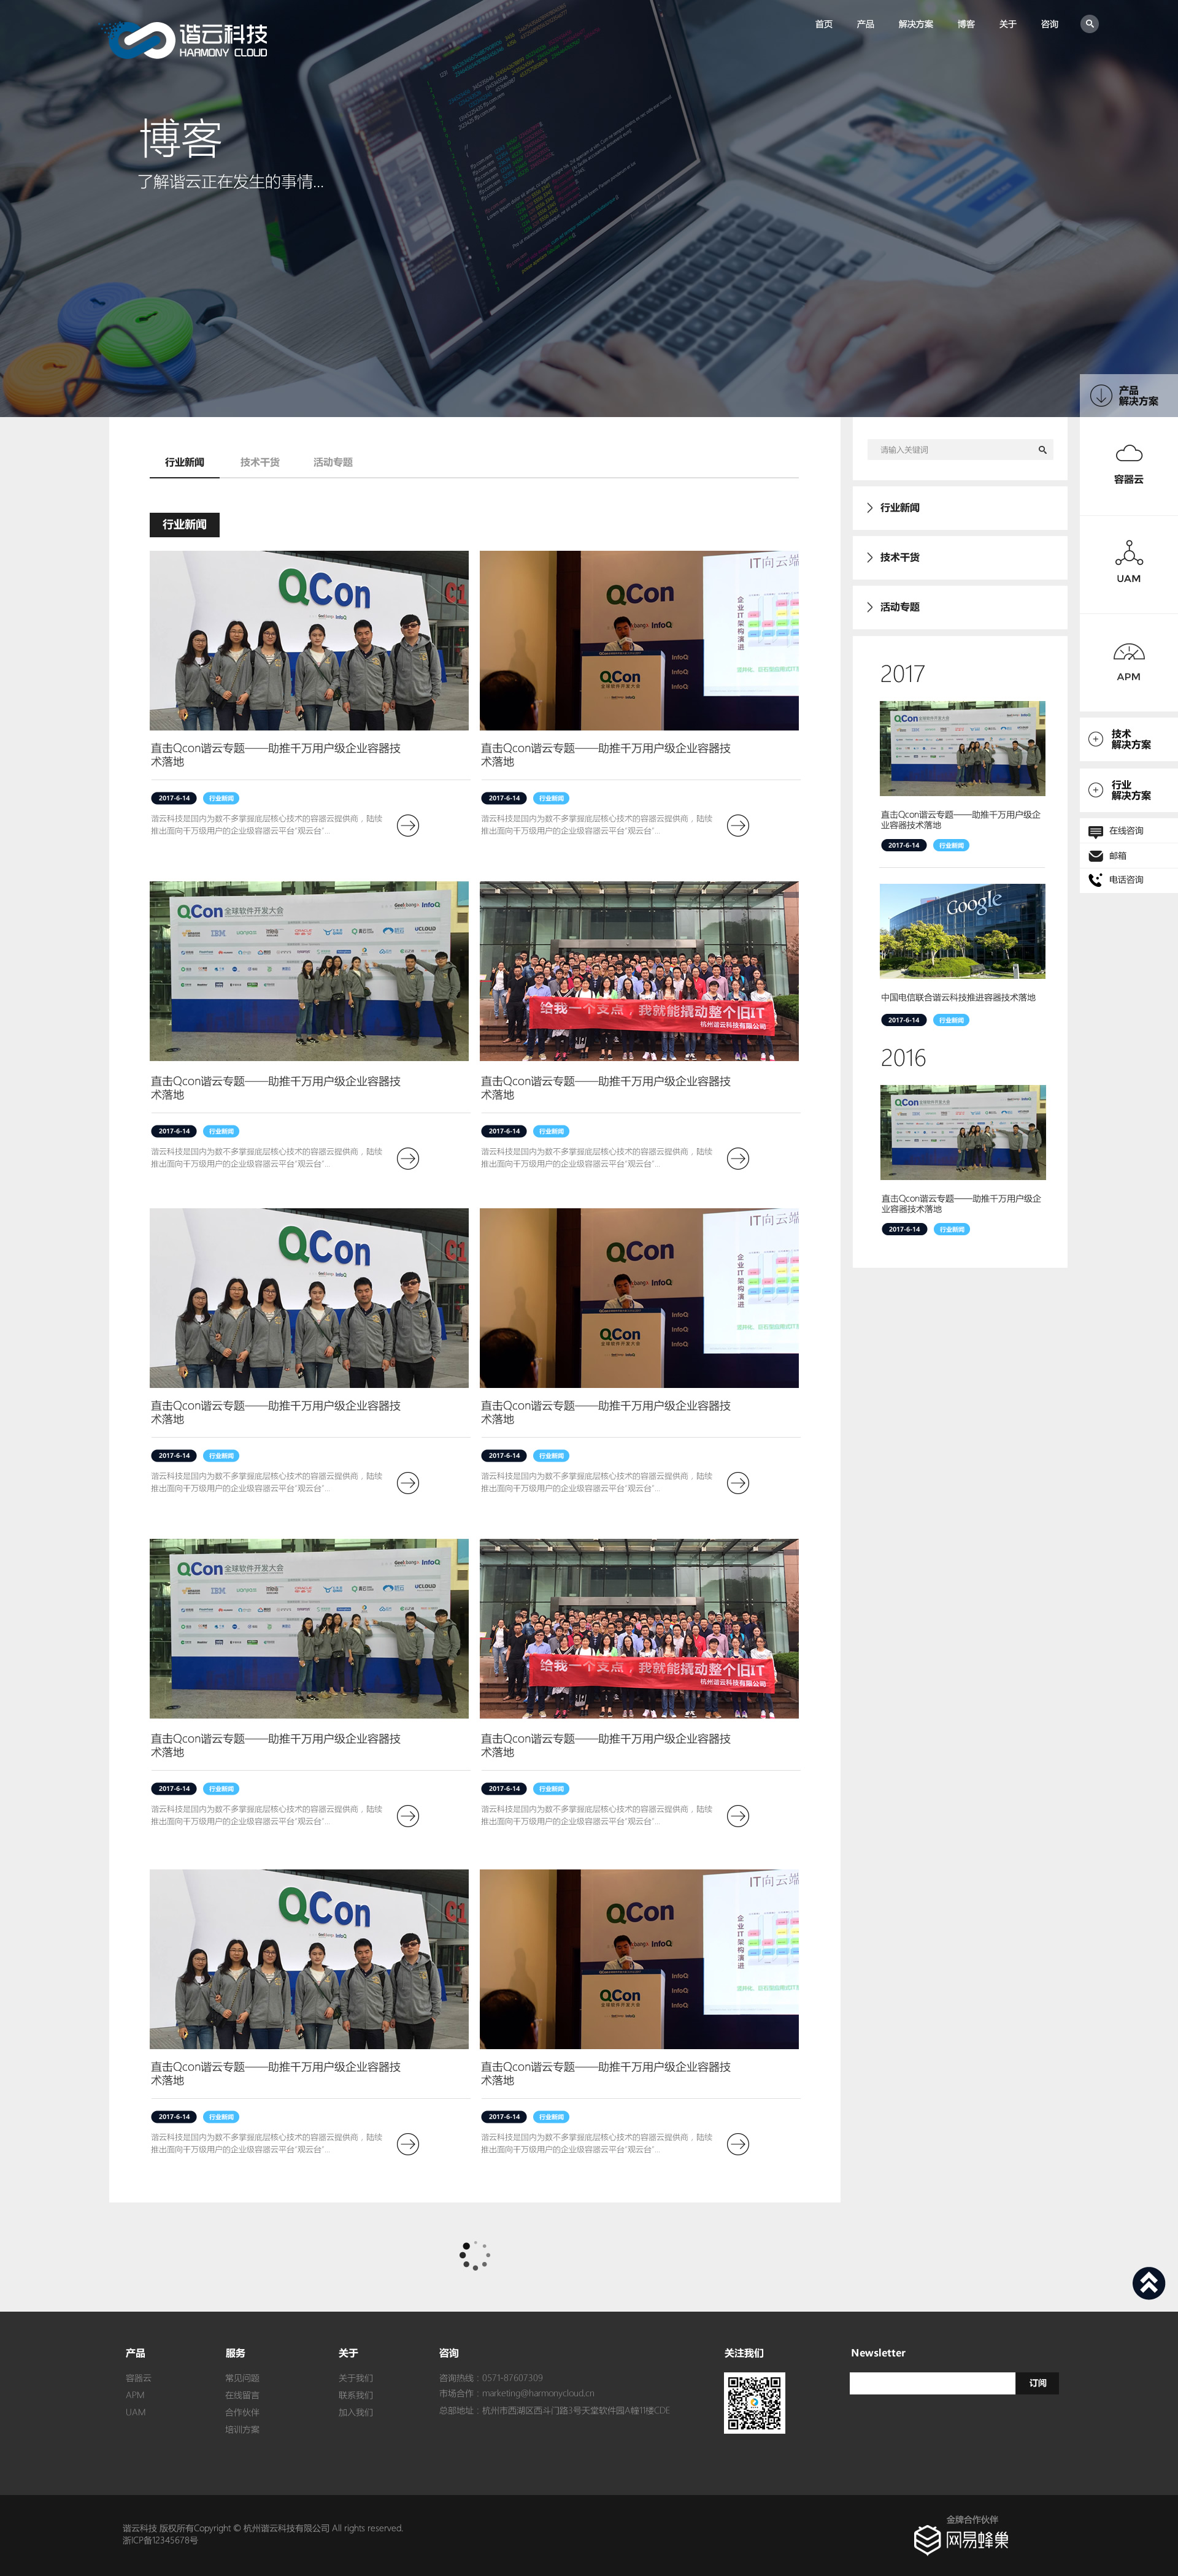Open footer link 常见问题
This screenshot has width=1178, height=2576.
[x=242, y=2378]
